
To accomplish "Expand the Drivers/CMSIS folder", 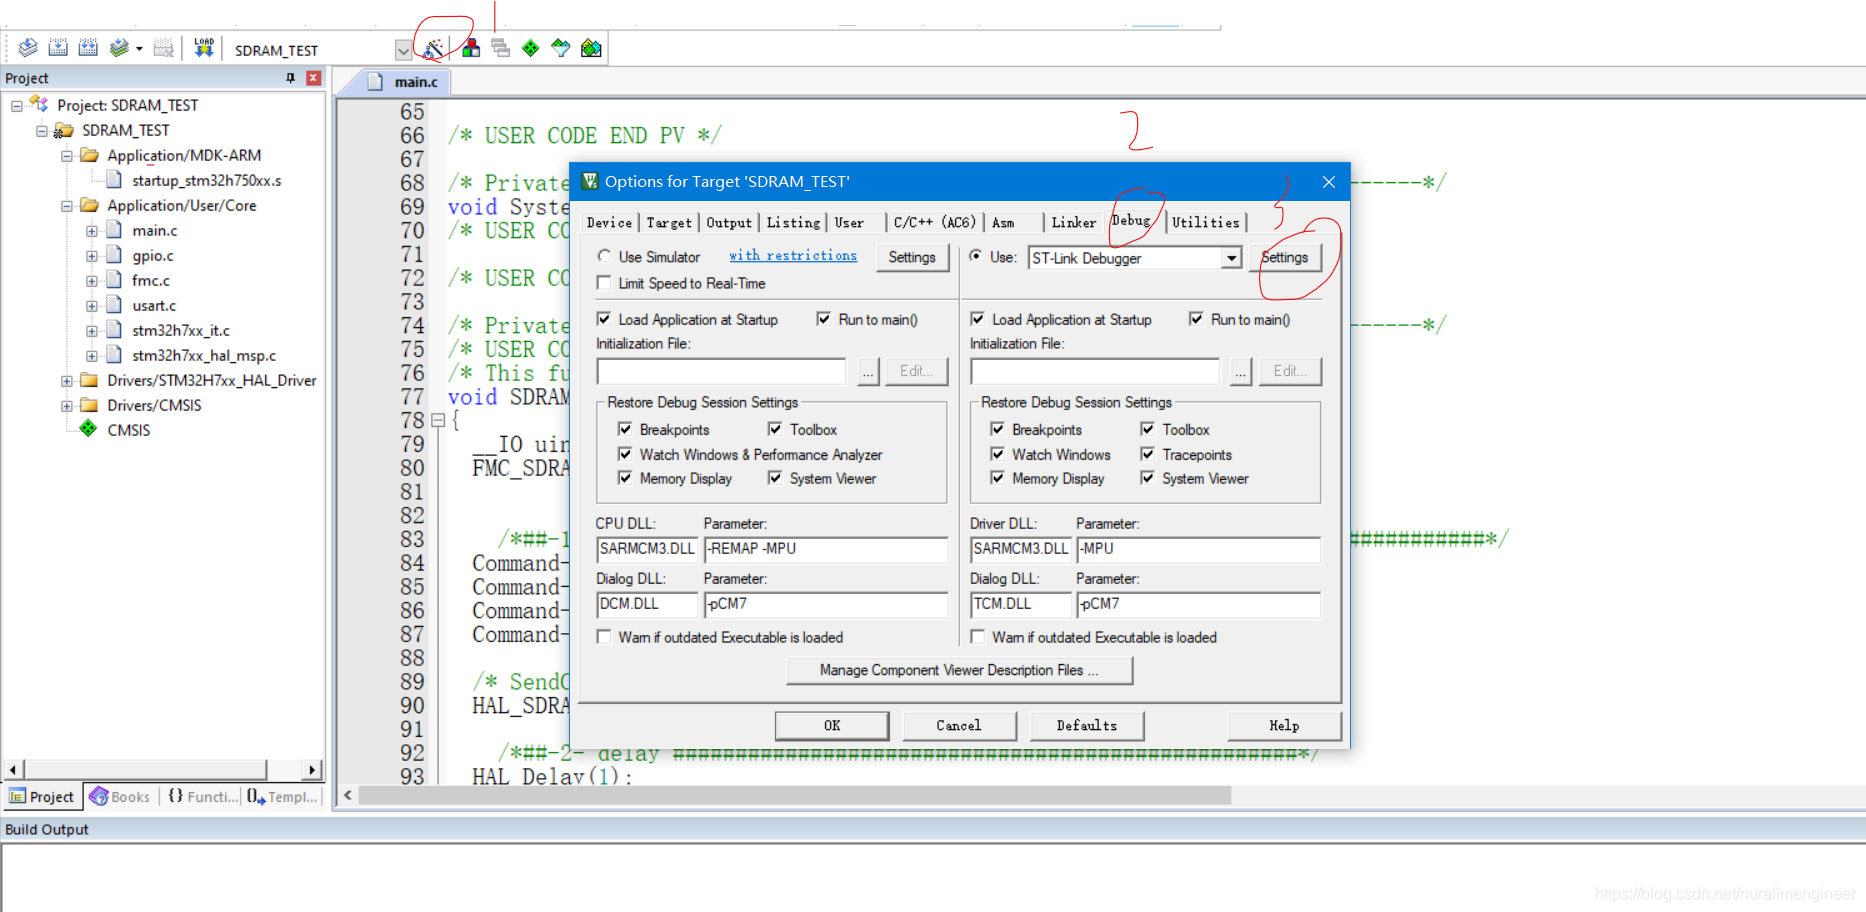I will 67,405.
